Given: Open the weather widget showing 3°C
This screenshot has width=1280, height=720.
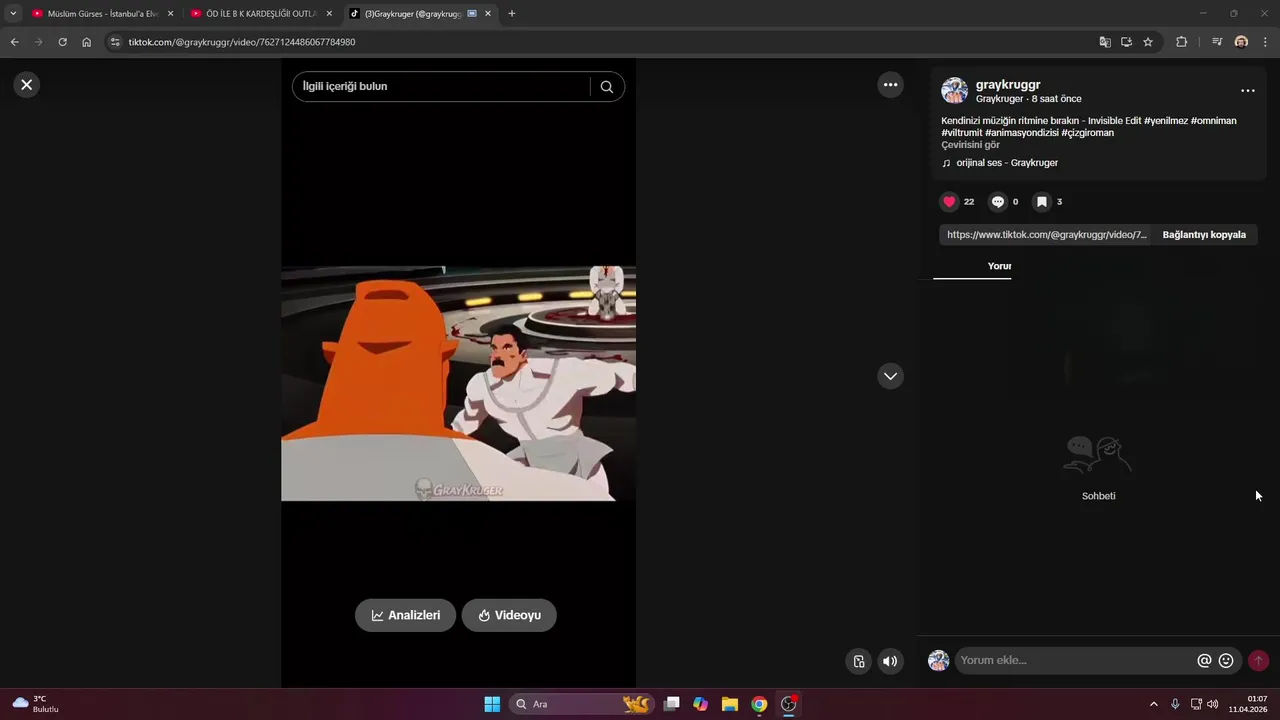Looking at the screenshot, I should (x=35, y=704).
